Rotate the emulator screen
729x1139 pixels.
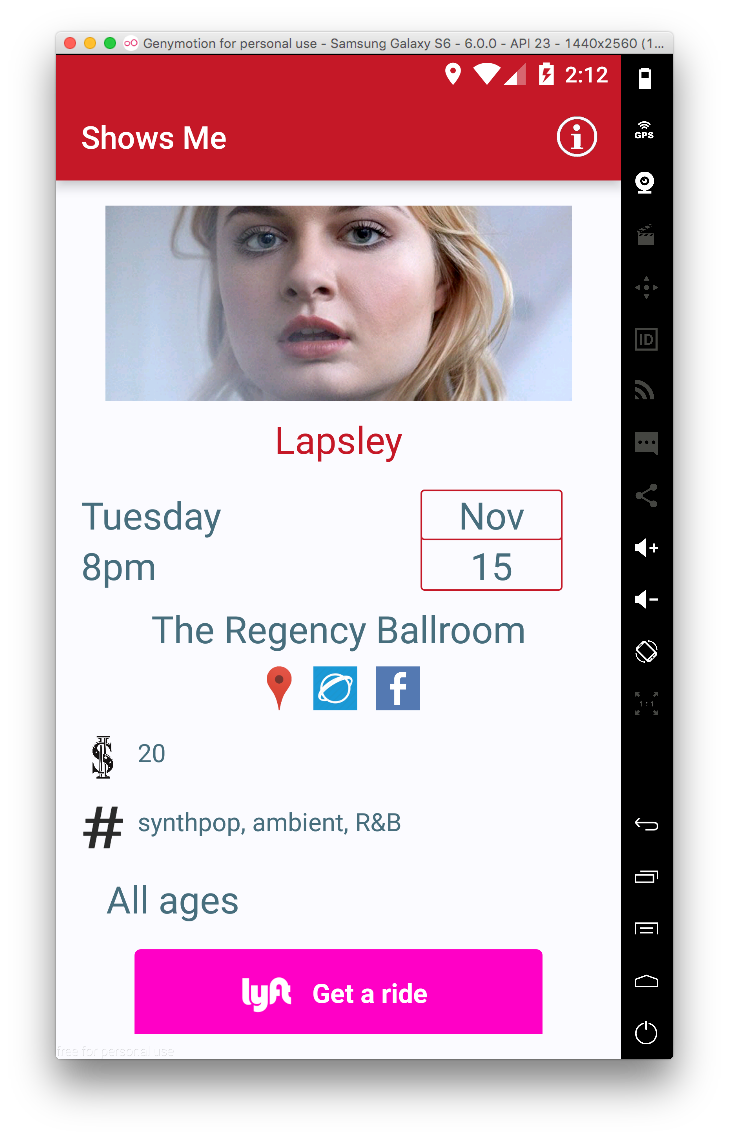(x=645, y=651)
